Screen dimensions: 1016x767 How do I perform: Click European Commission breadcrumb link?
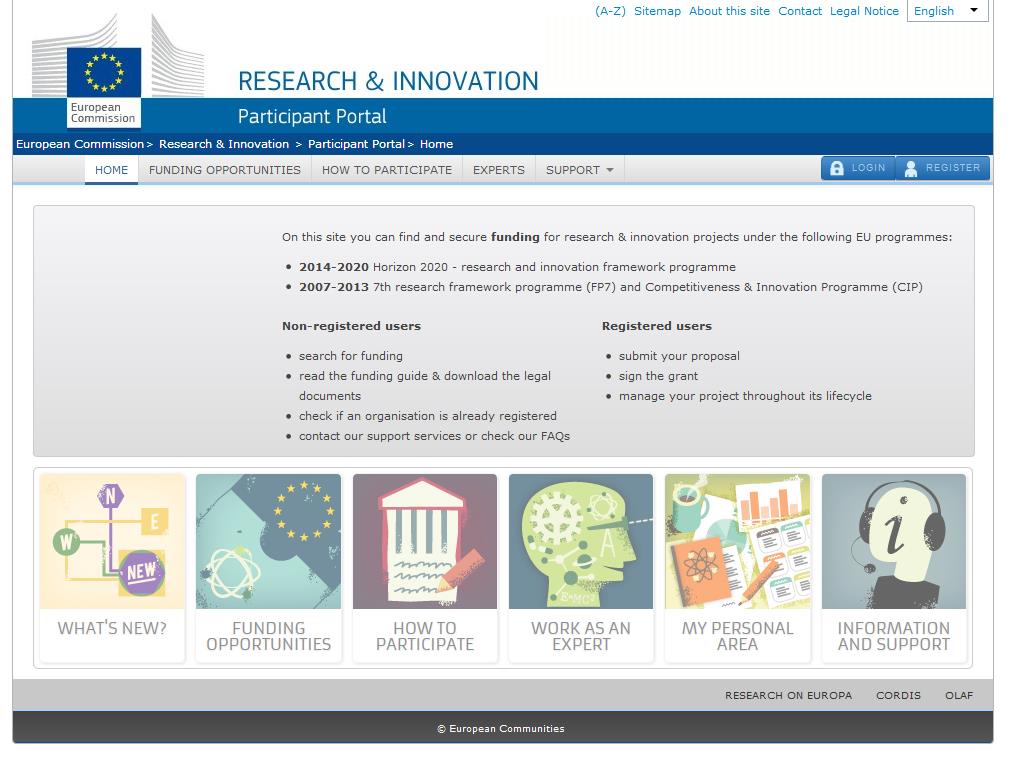(80, 144)
